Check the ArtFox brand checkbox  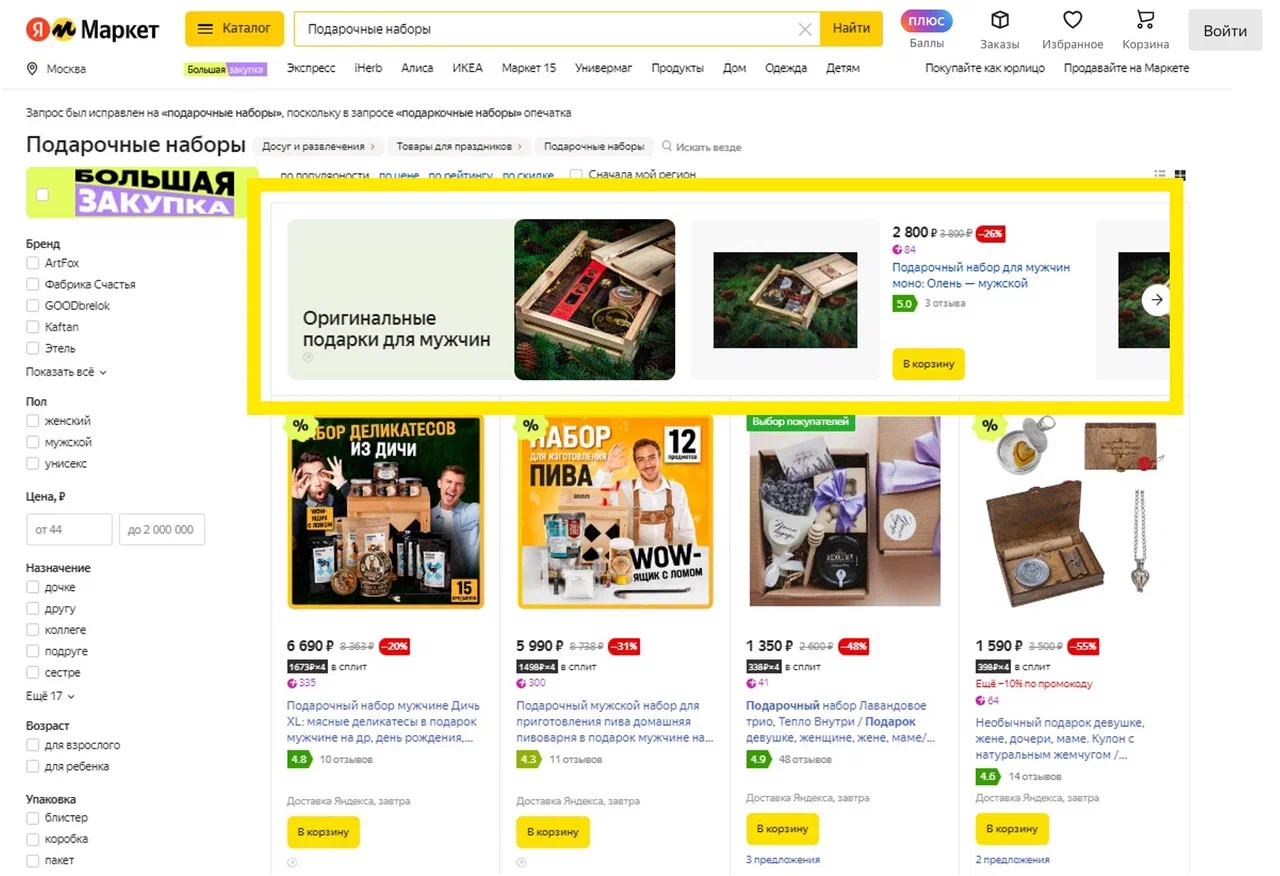pos(33,263)
